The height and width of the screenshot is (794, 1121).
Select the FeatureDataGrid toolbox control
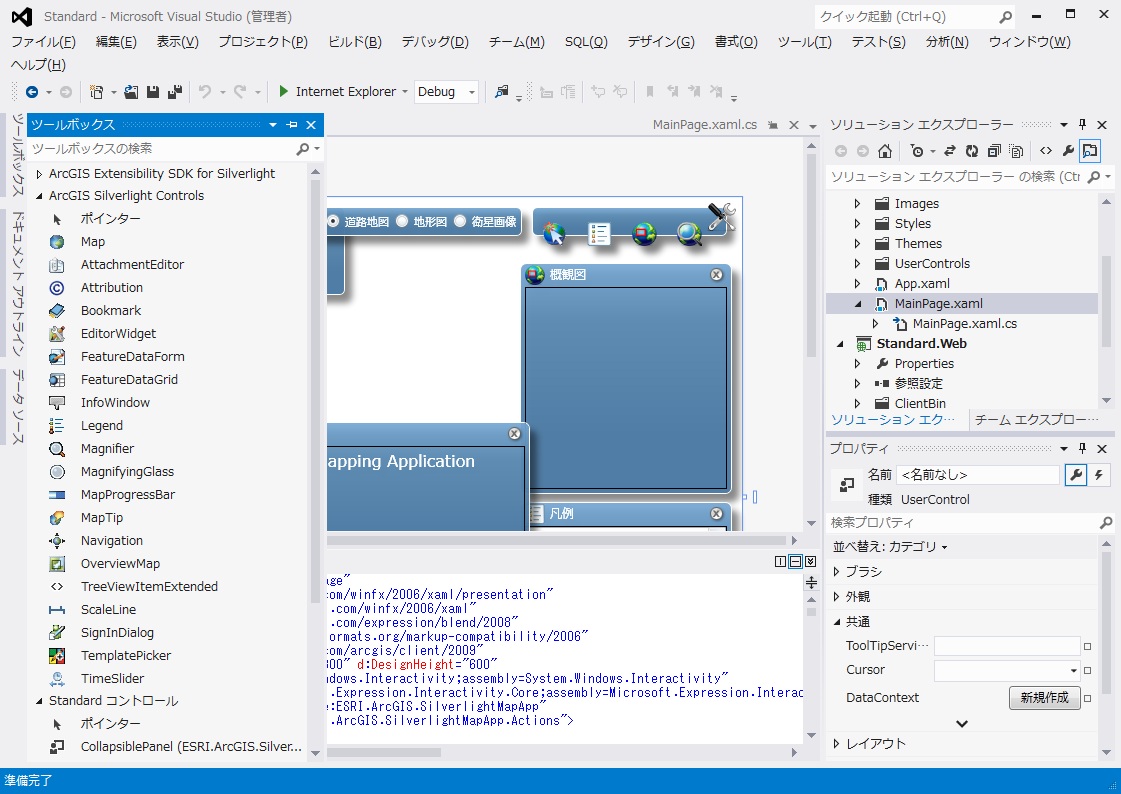click(129, 379)
